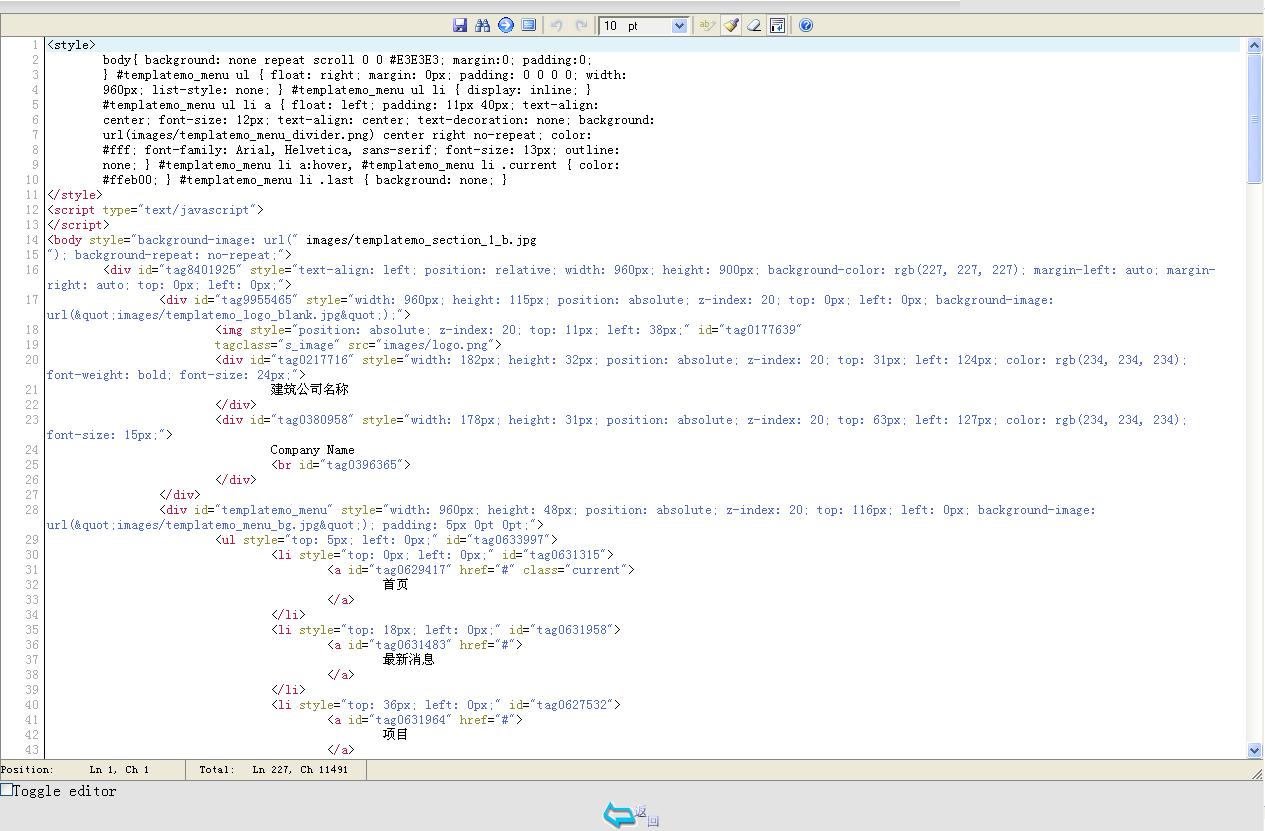Click the fullscreen editor icon
1265x831 pixels.
(529, 25)
